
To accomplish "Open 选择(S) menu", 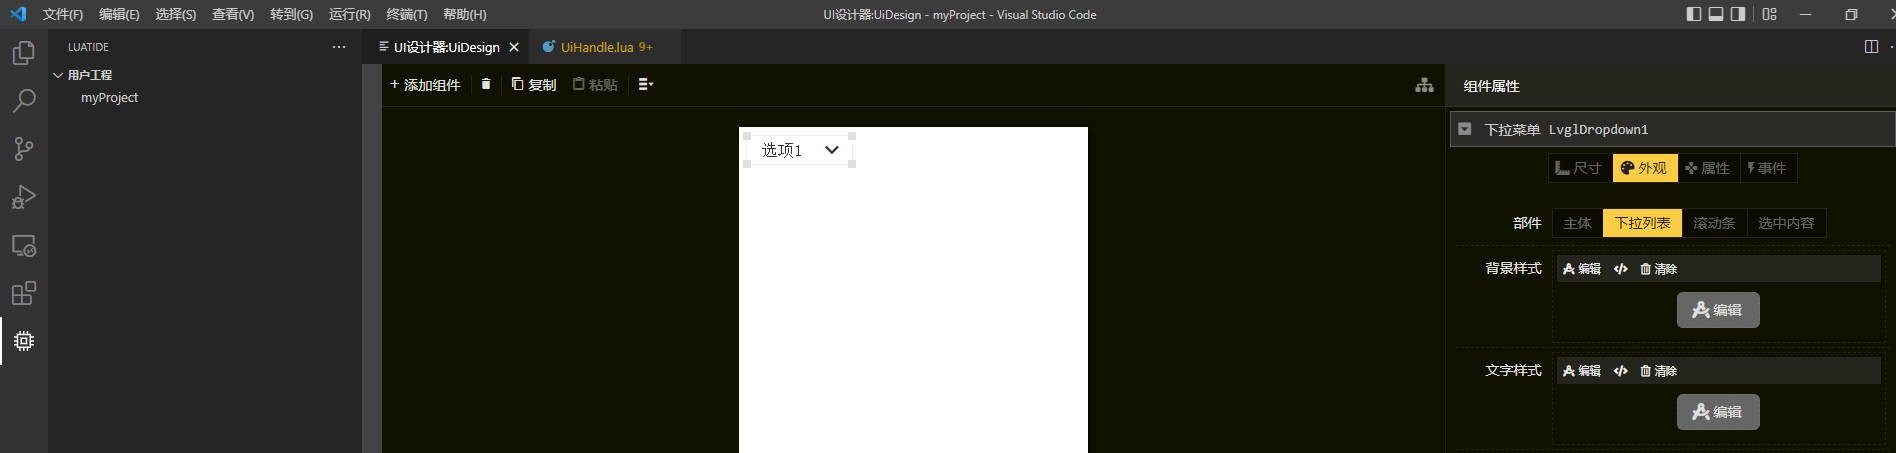I will click(176, 14).
